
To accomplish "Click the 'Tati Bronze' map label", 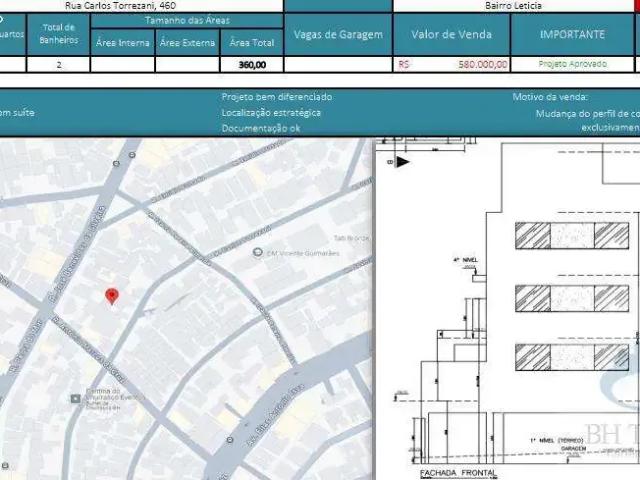I will pyautogui.click(x=351, y=238).
